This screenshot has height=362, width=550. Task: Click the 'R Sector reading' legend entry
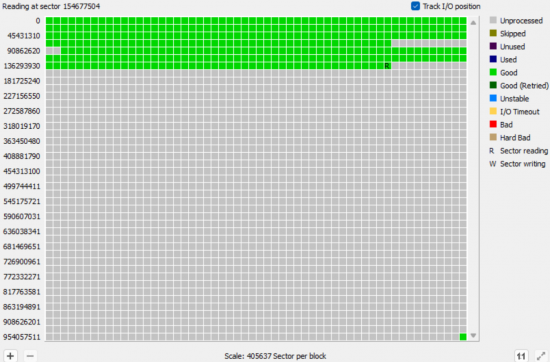(x=518, y=151)
